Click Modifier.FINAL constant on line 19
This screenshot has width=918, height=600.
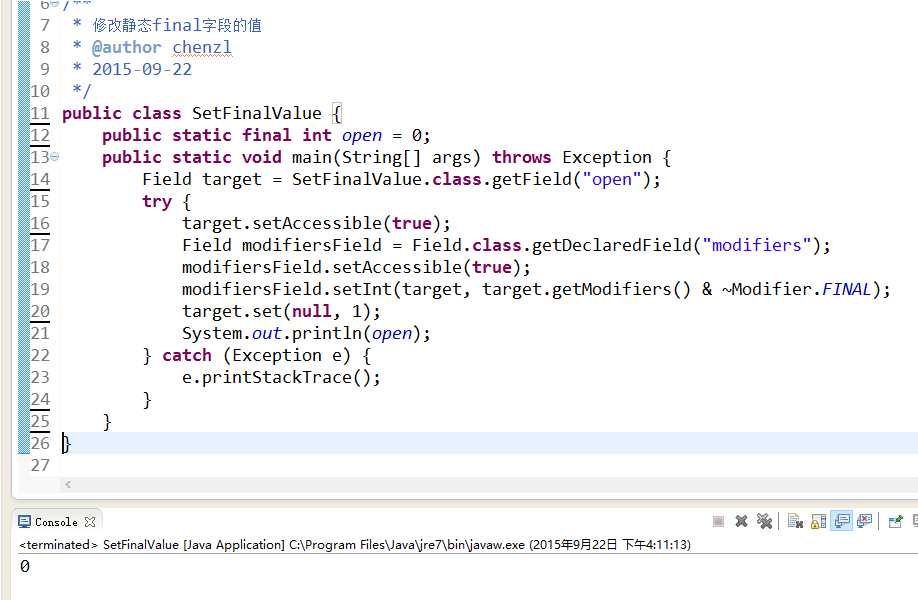click(801, 289)
